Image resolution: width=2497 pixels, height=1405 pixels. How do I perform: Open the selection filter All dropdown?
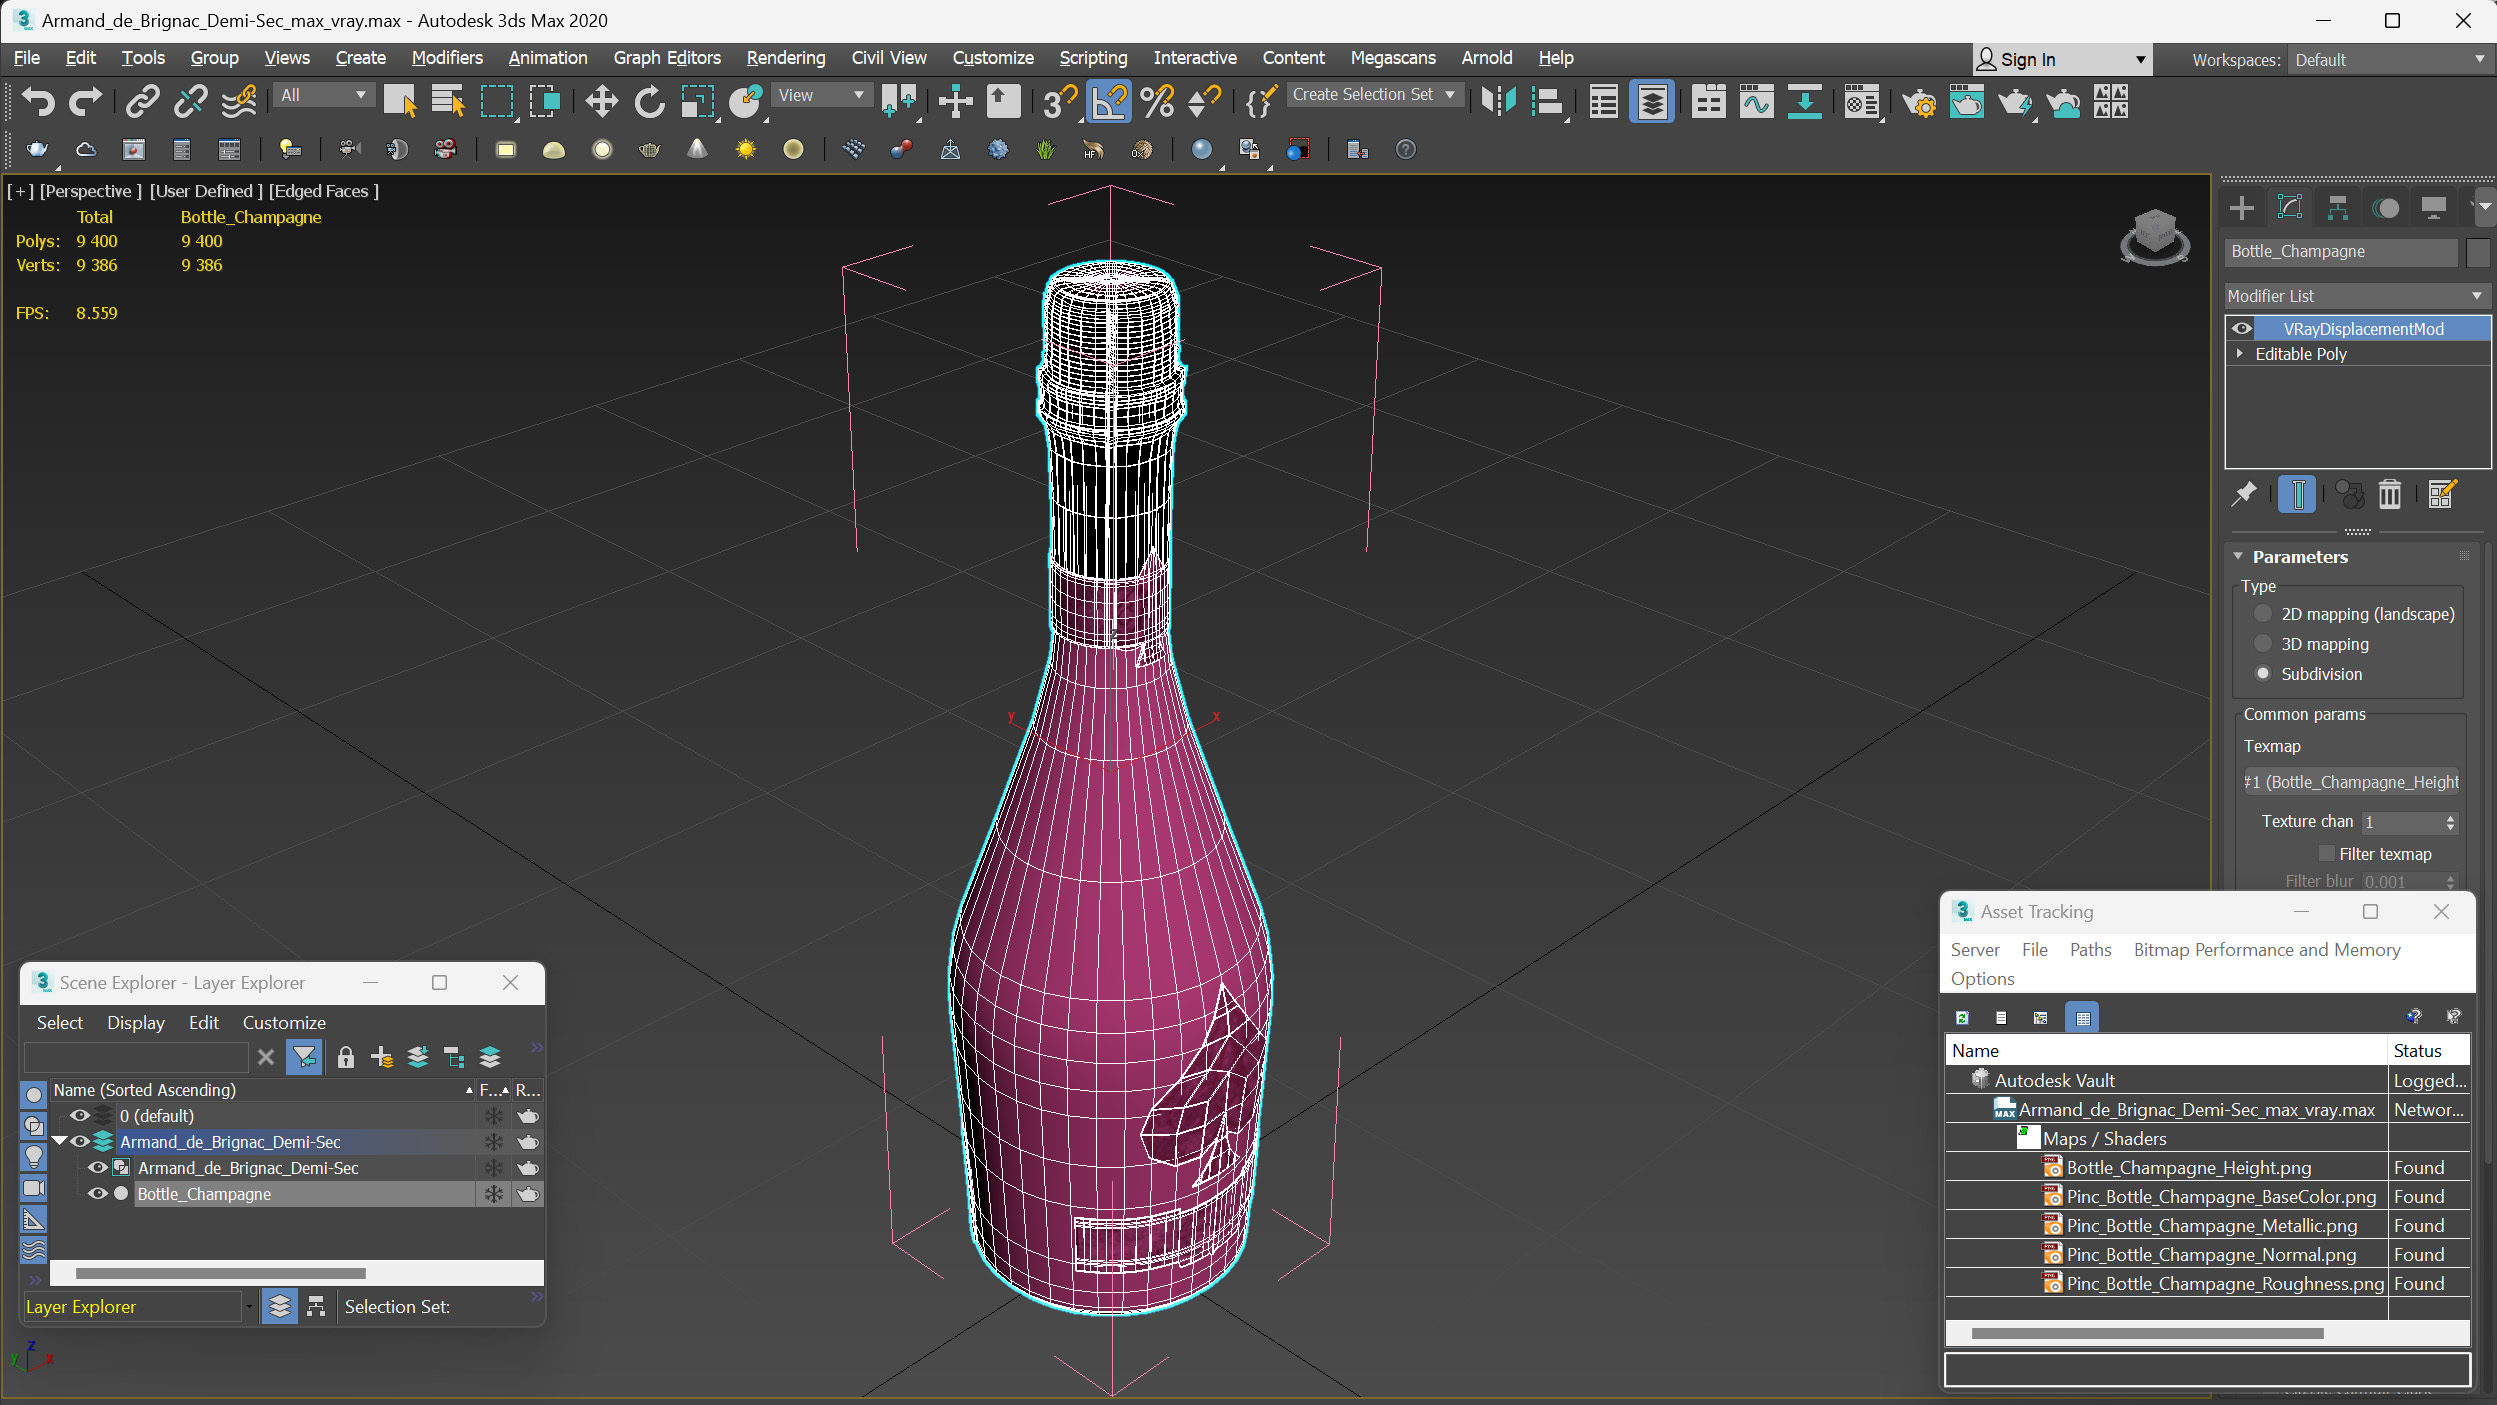click(323, 95)
